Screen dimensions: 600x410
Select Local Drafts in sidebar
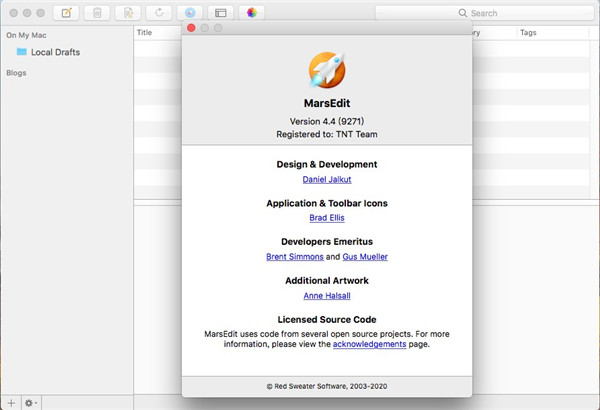coord(67,52)
